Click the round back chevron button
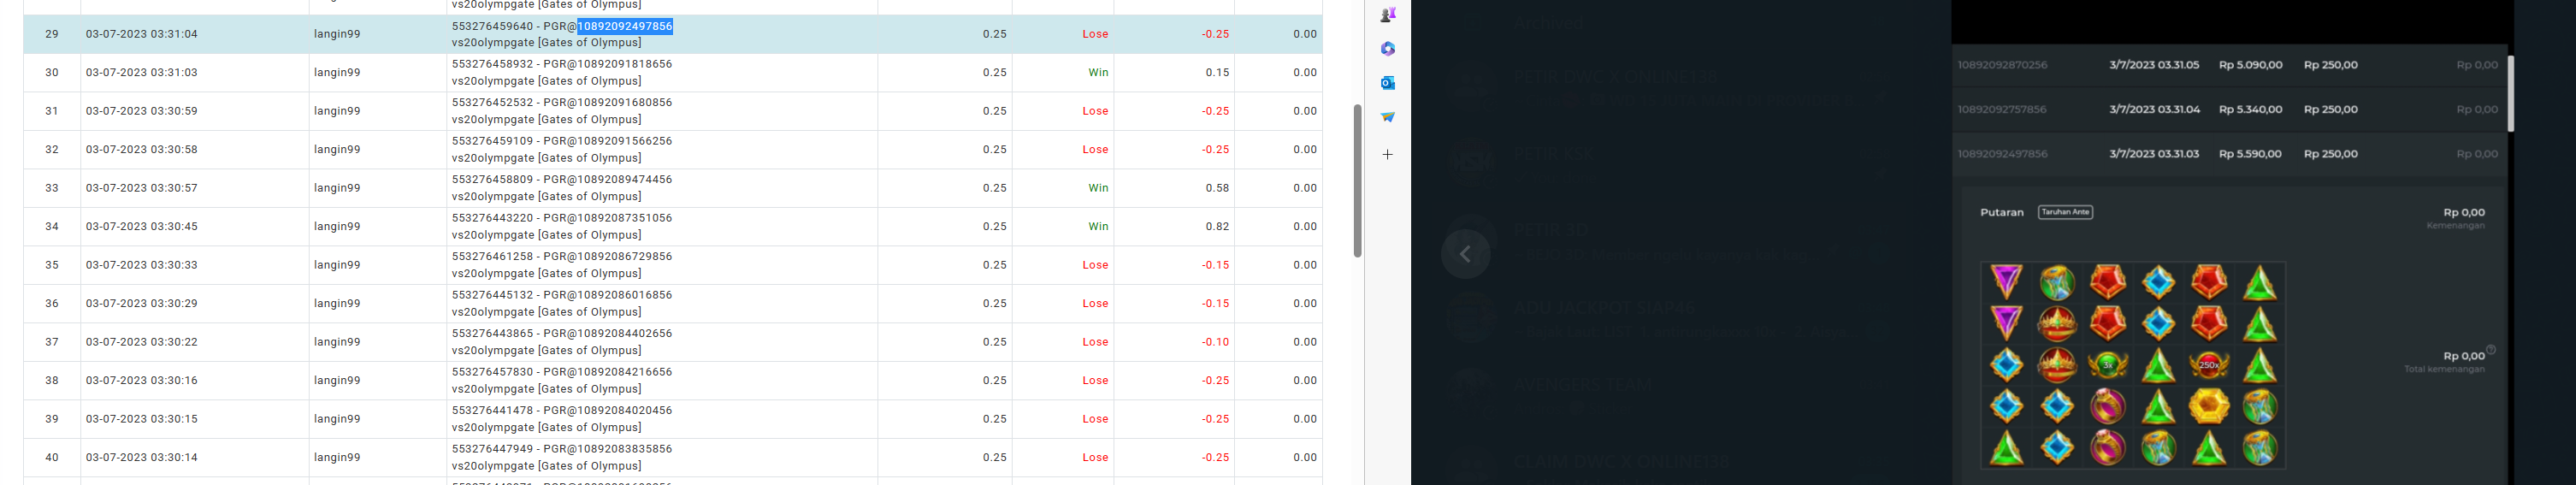 pos(1466,254)
